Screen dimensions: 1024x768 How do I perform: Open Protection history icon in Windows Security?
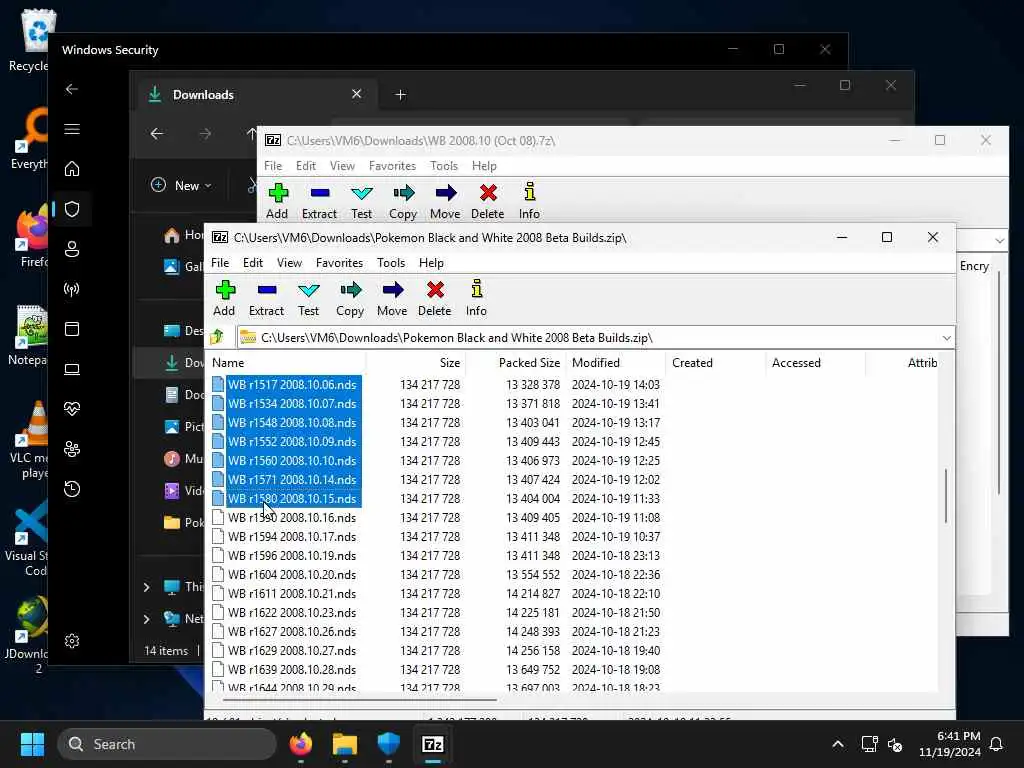click(x=72, y=488)
